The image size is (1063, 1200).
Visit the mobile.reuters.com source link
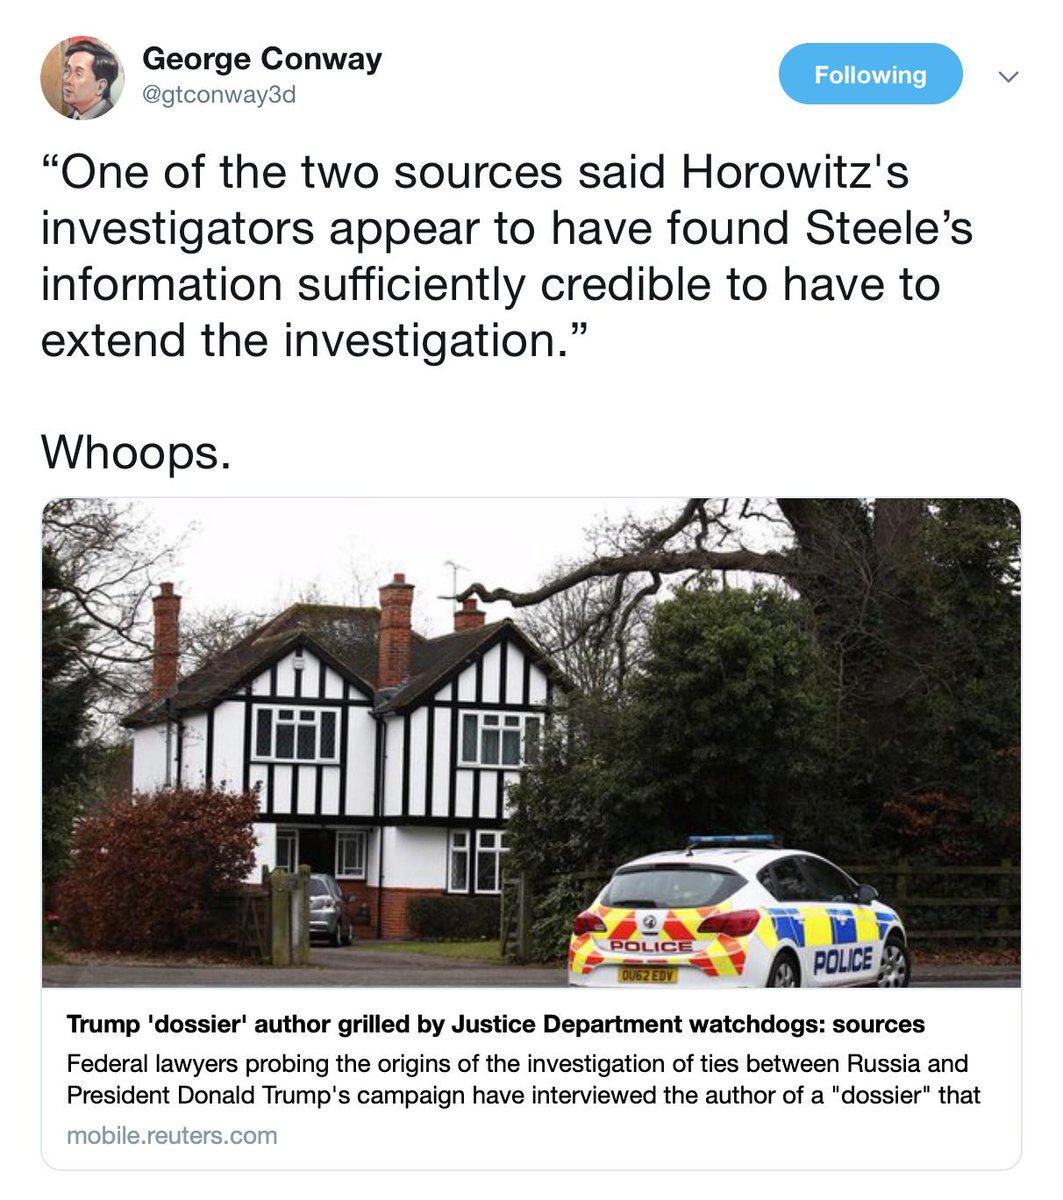click(x=172, y=1135)
